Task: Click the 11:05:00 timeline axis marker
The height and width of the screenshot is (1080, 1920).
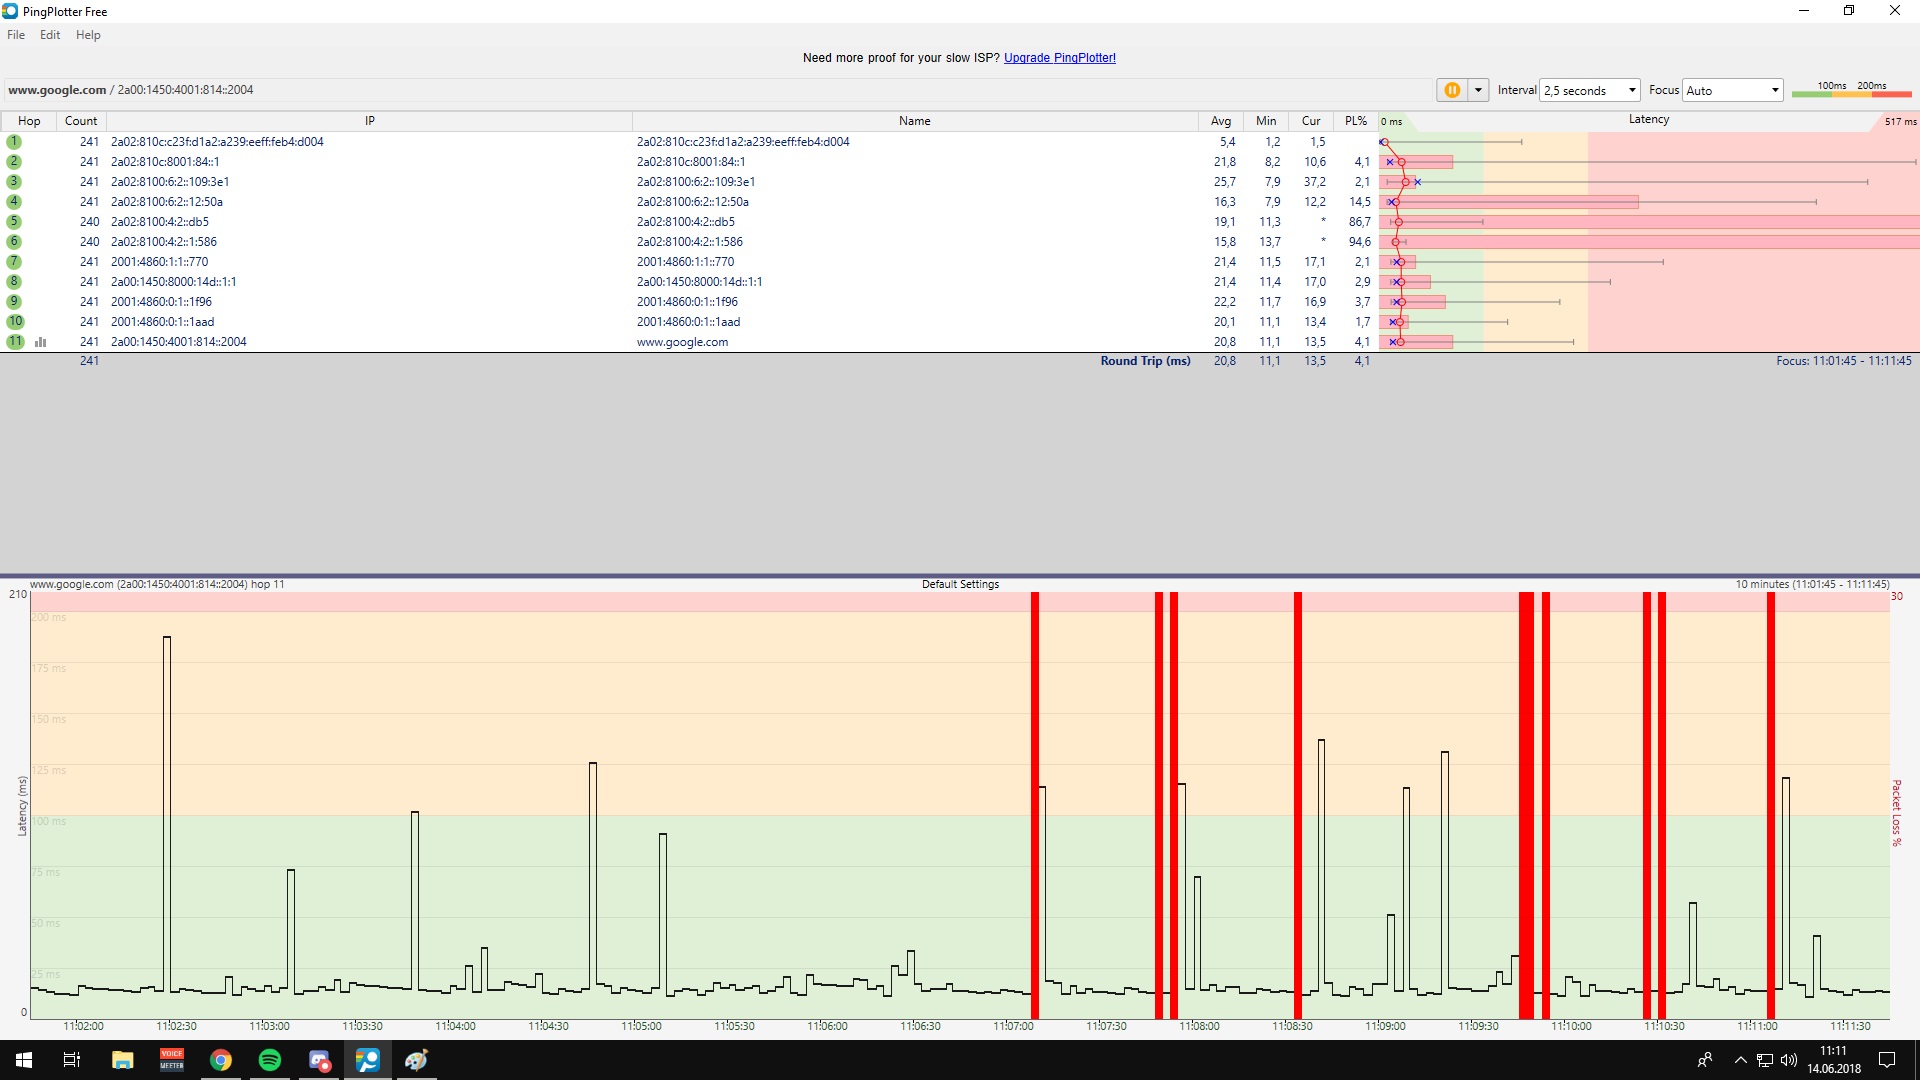Action: click(x=641, y=1026)
